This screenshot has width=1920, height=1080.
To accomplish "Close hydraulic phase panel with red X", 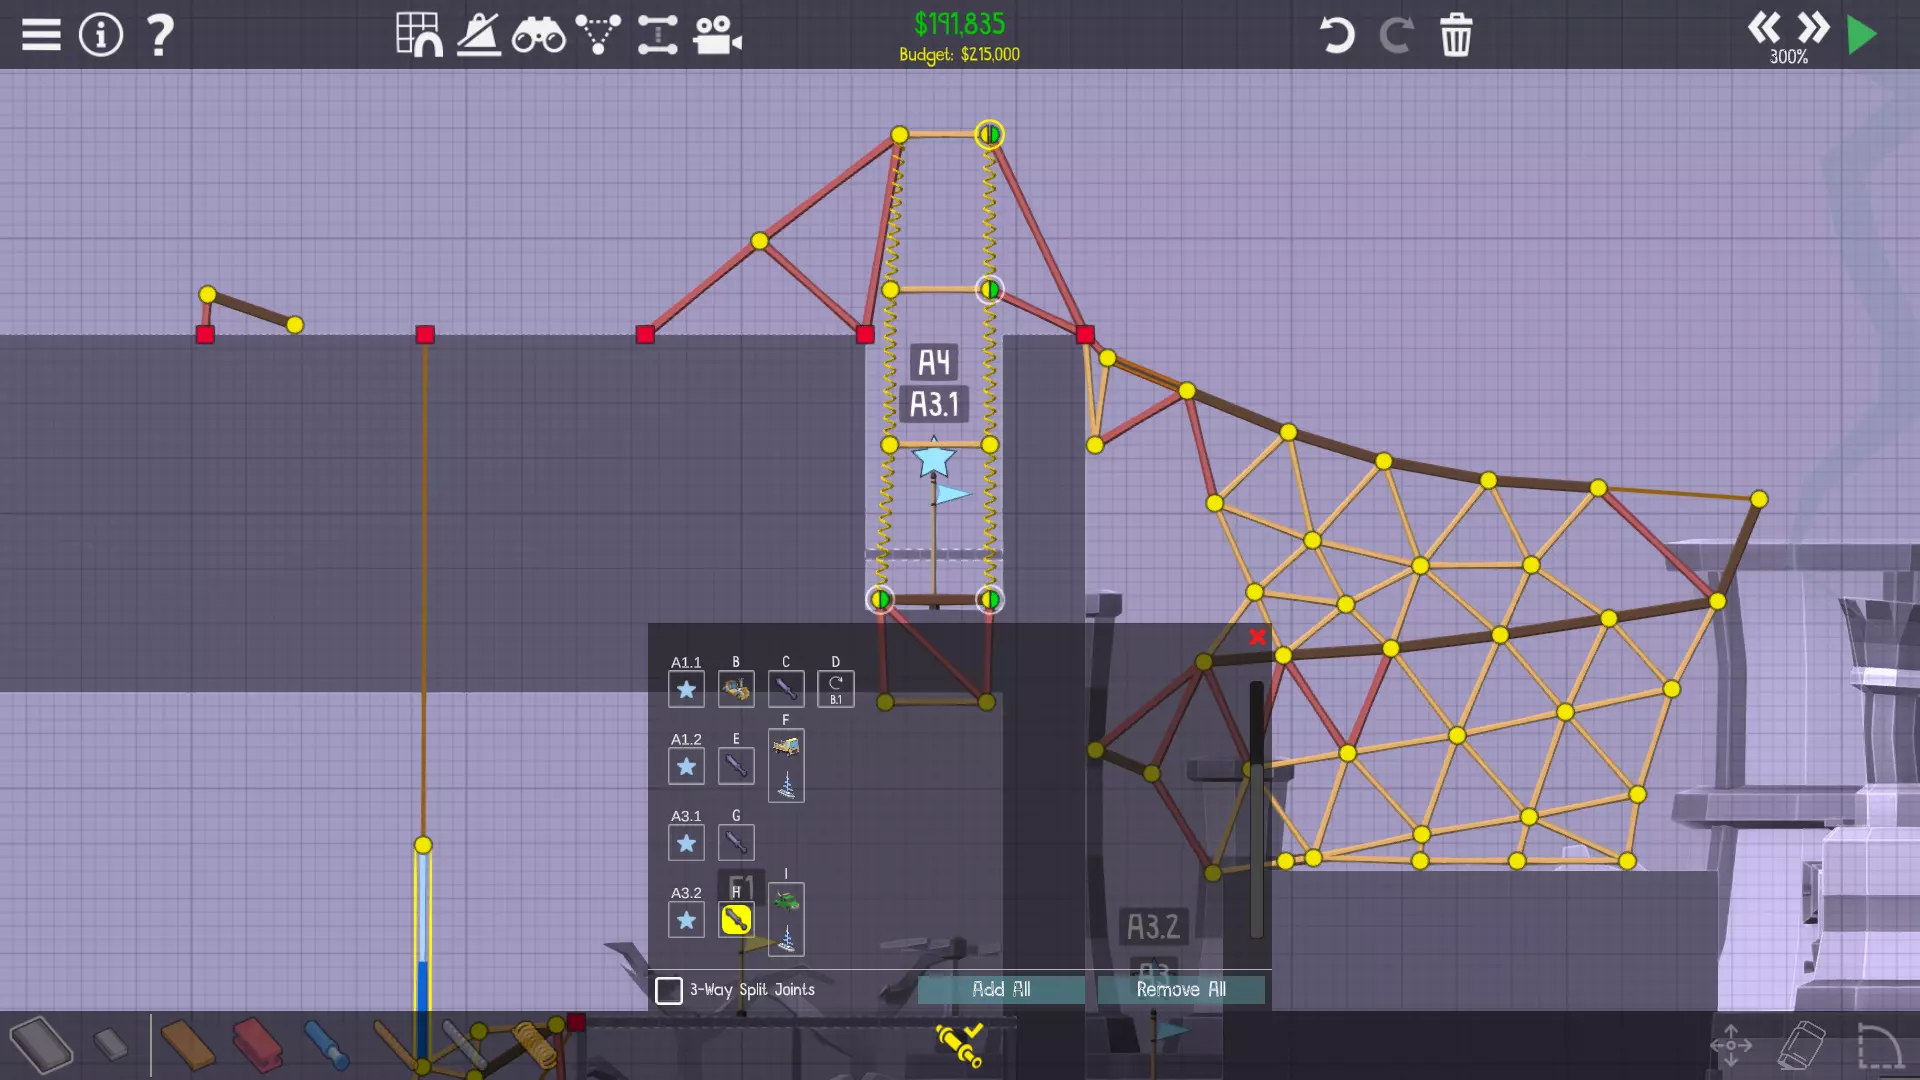I will pyautogui.click(x=1258, y=637).
